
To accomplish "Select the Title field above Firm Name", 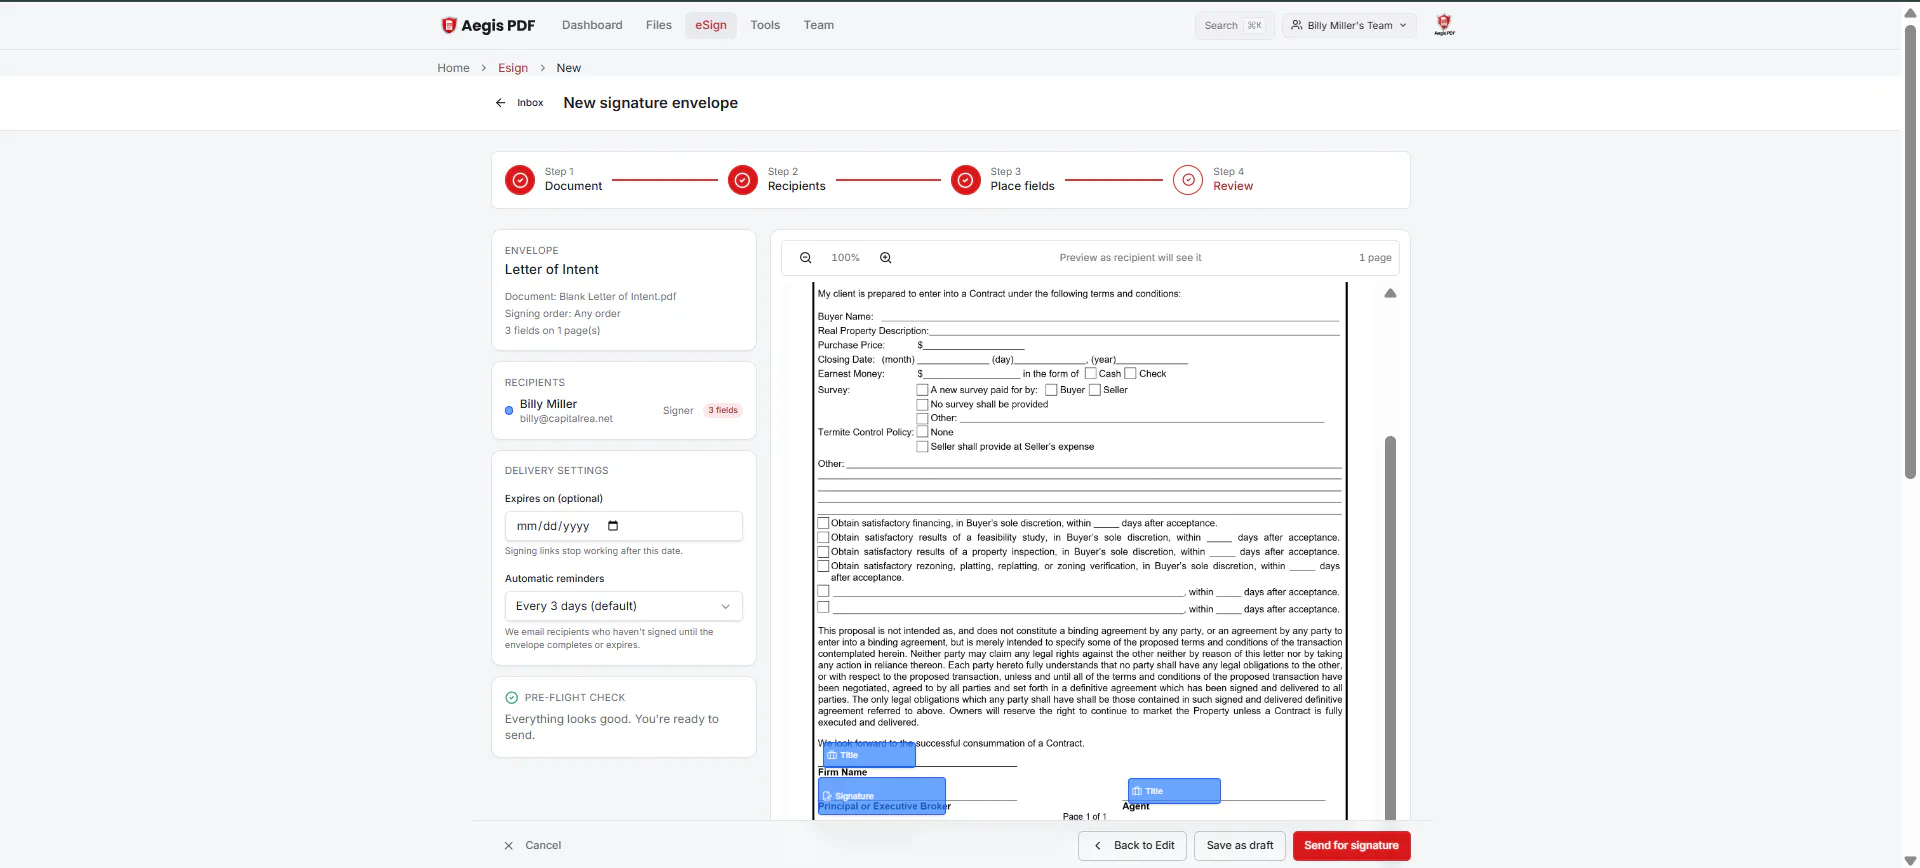I will 869,755.
